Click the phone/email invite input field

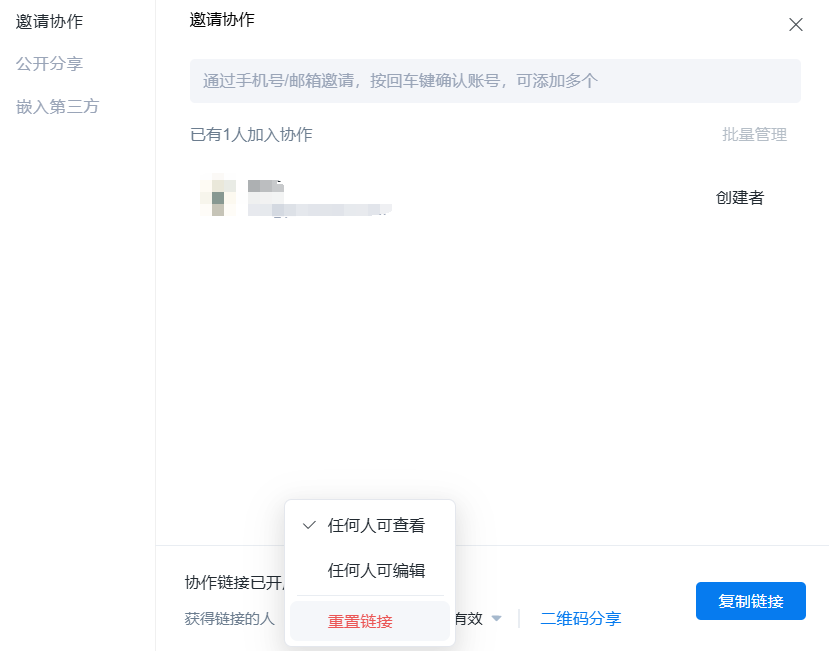point(495,81)
